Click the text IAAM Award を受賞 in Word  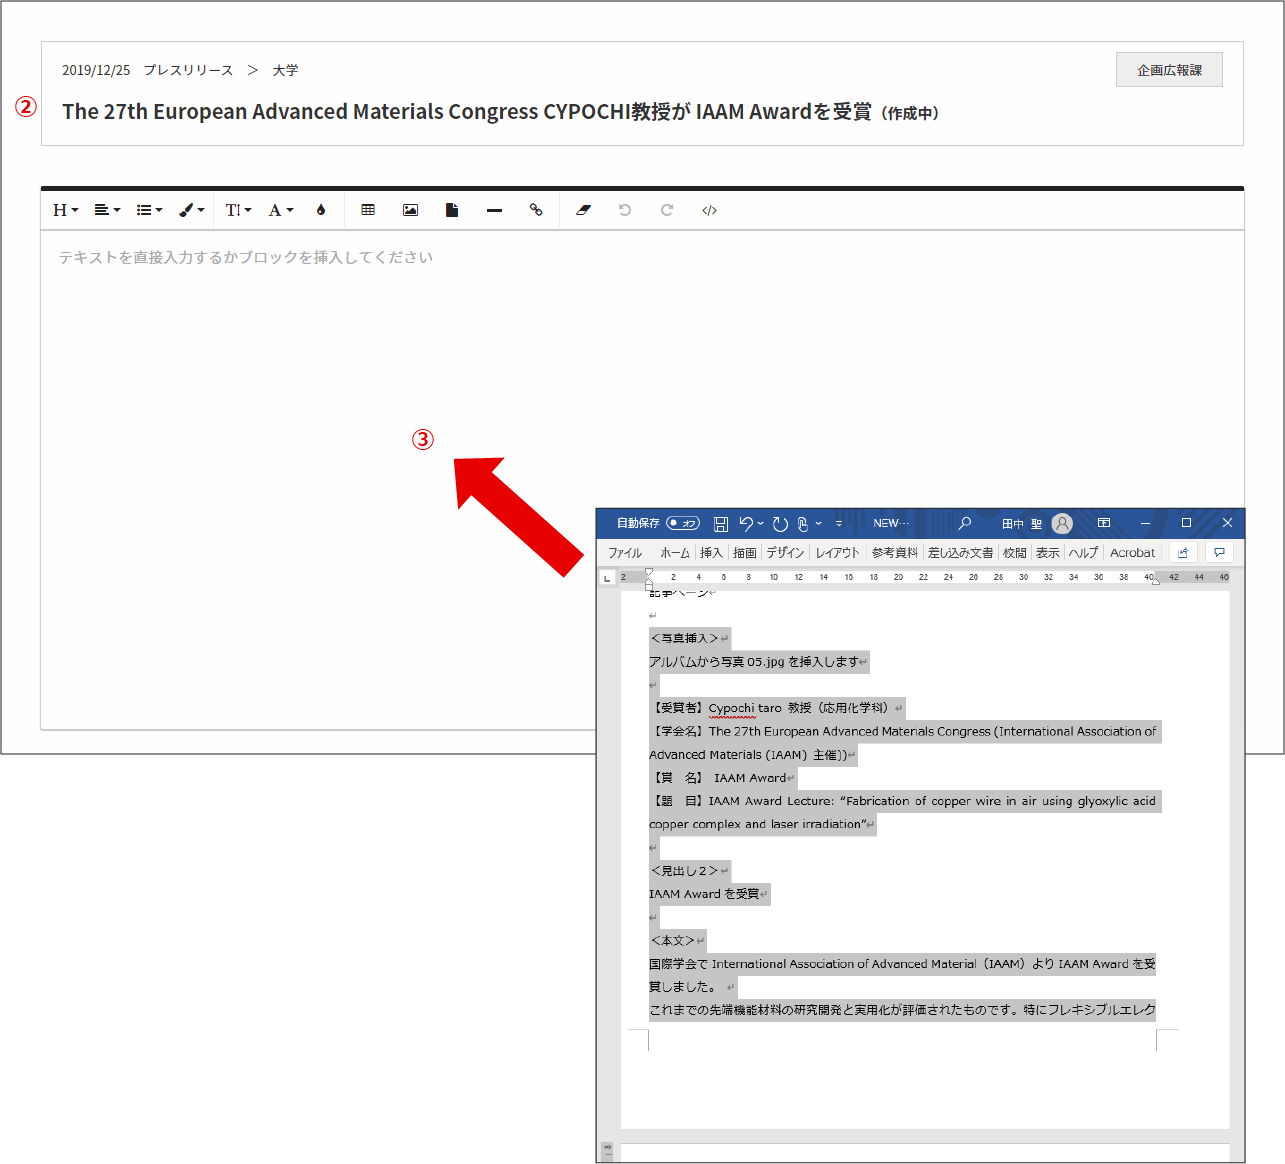click(x=704, y=894)
